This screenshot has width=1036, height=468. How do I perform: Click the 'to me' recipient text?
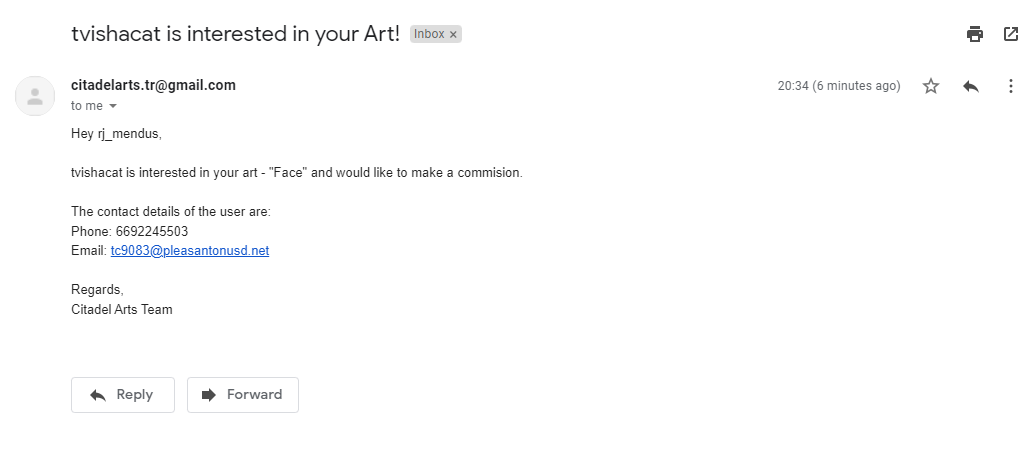pyautogui.click(x=86, y=106)
